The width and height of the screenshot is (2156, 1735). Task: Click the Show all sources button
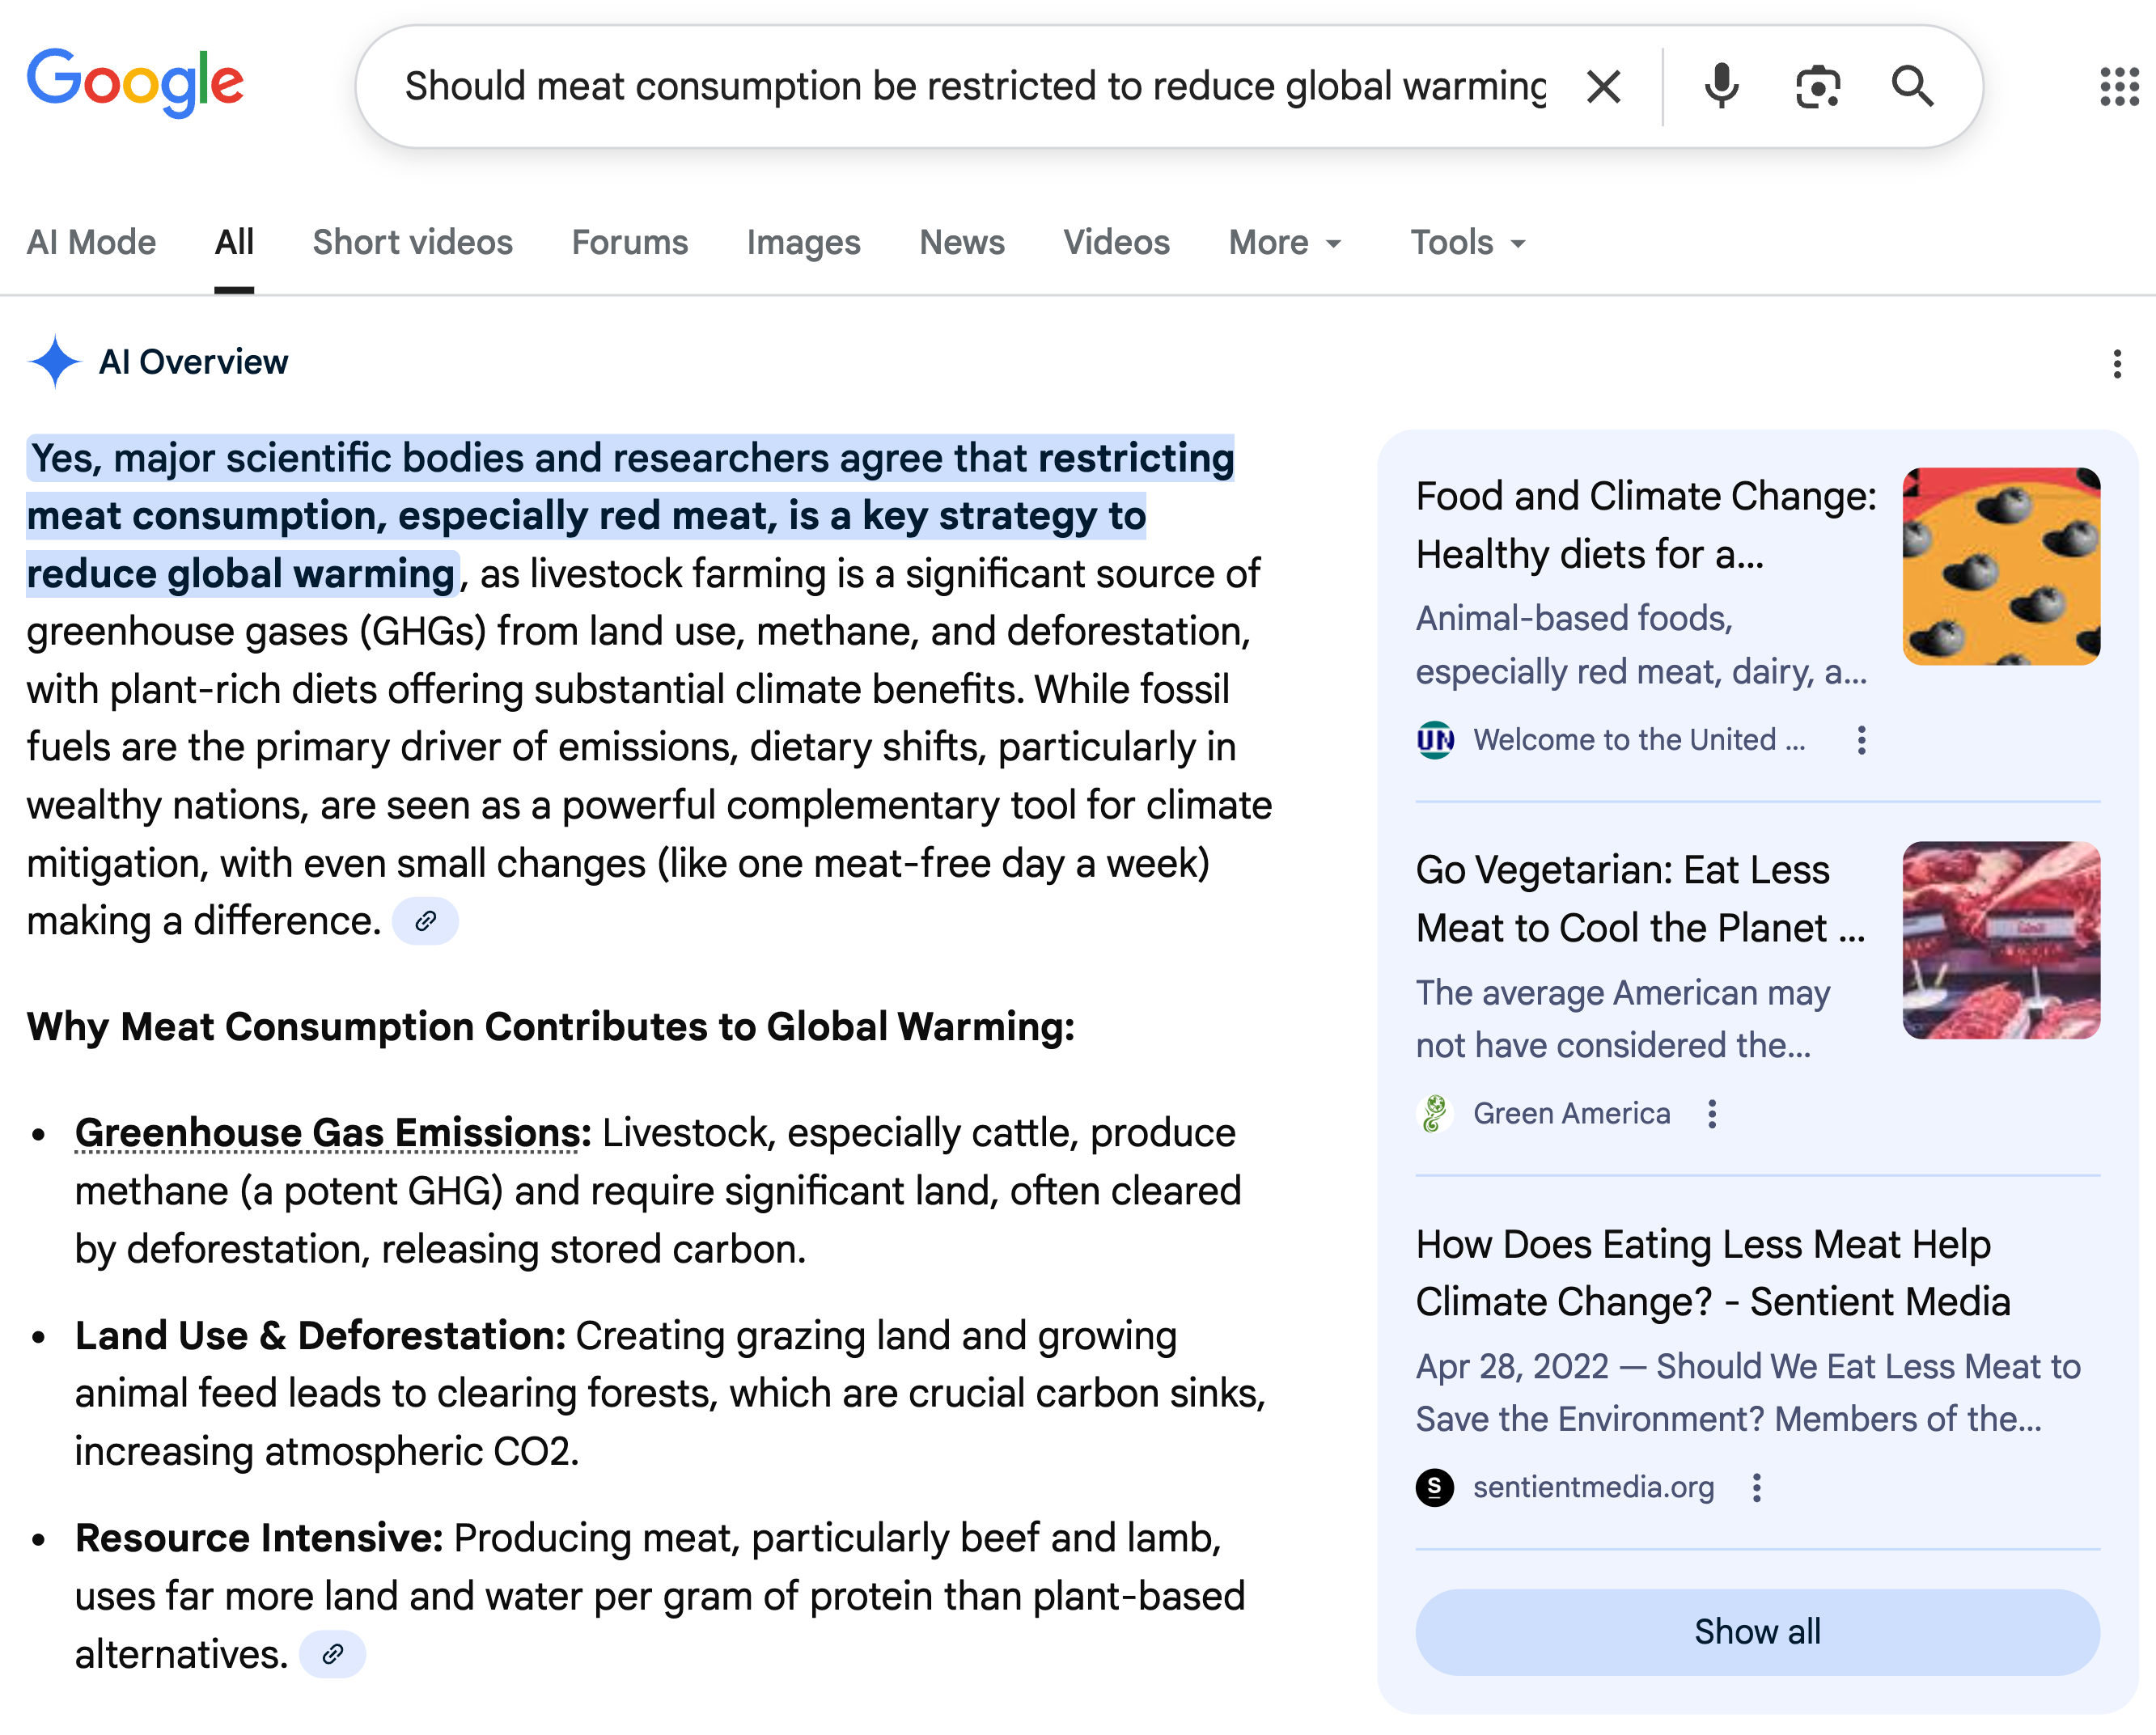1757,1632
